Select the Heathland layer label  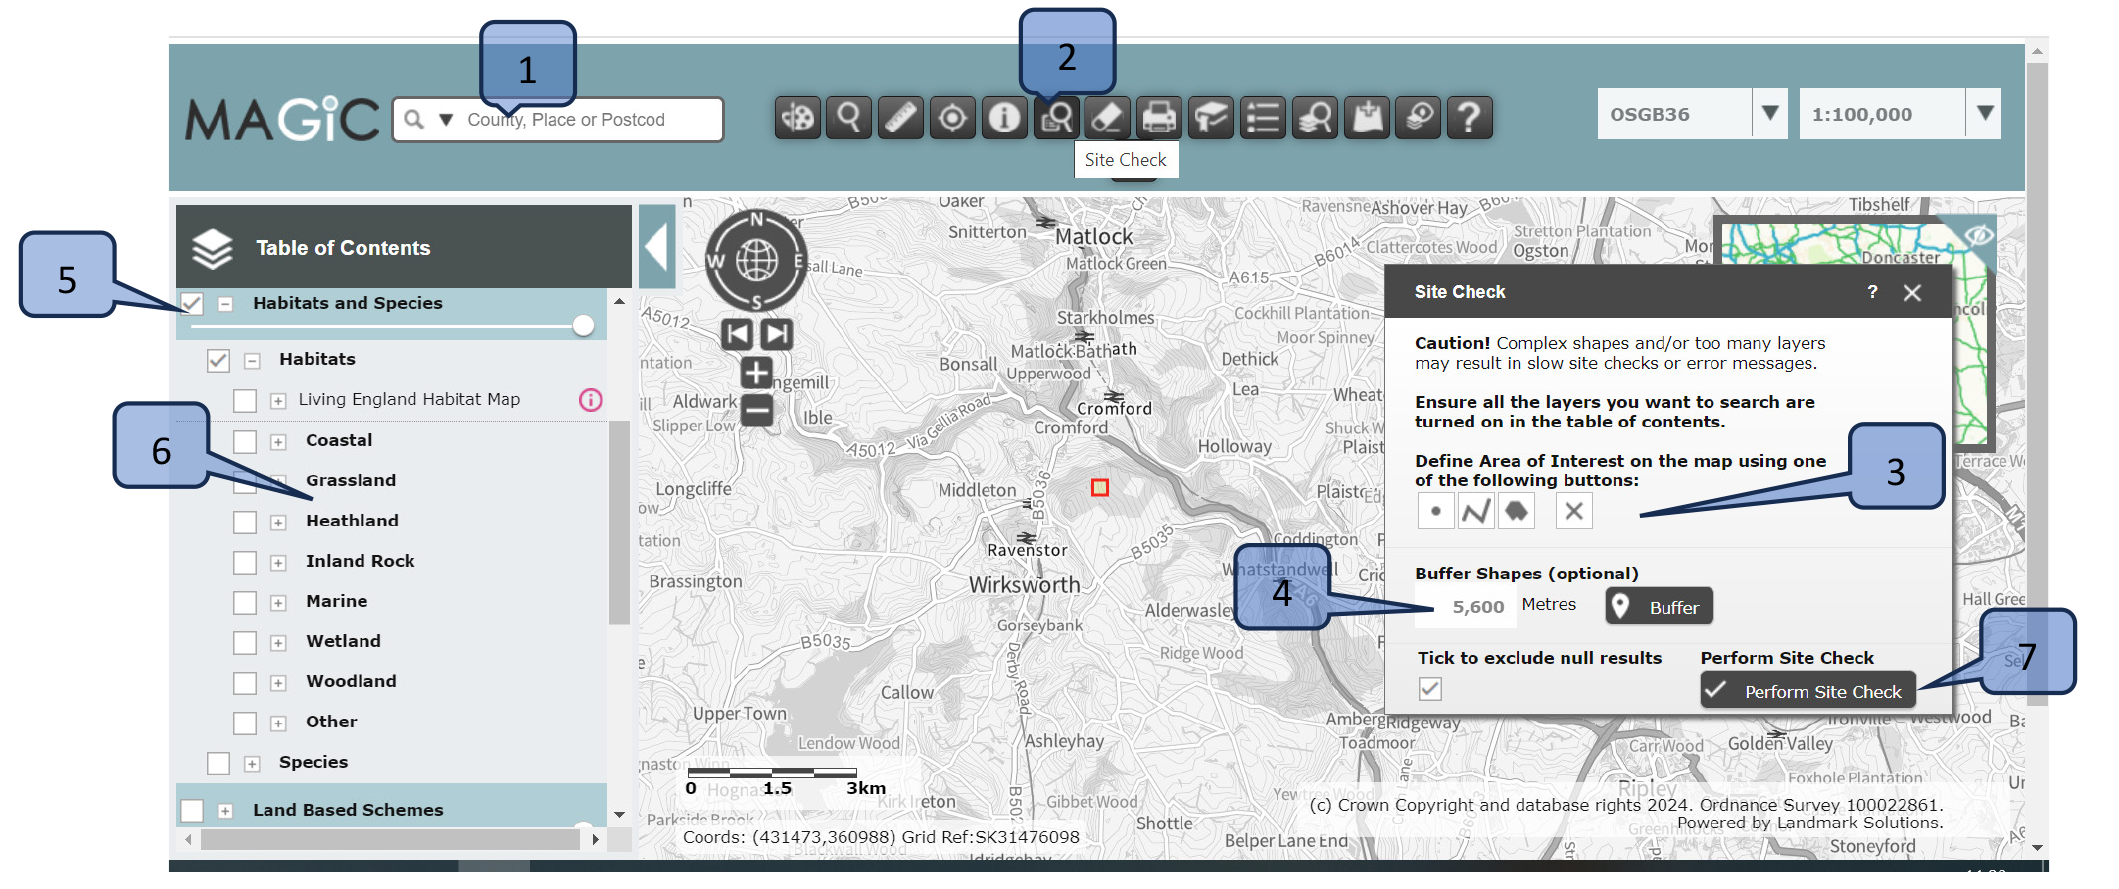pos(352,521)
